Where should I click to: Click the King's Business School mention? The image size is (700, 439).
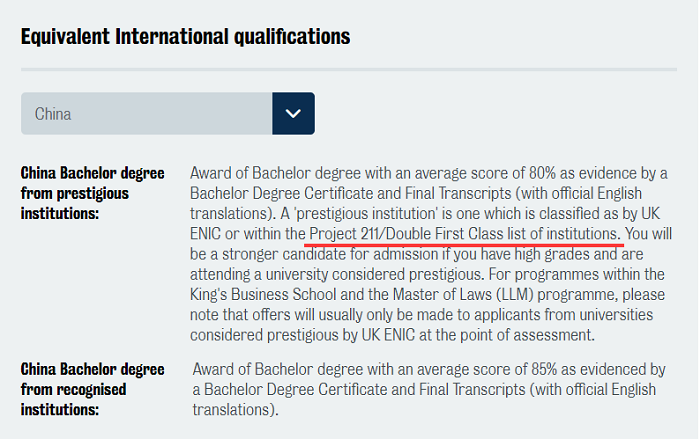[263, 294]
